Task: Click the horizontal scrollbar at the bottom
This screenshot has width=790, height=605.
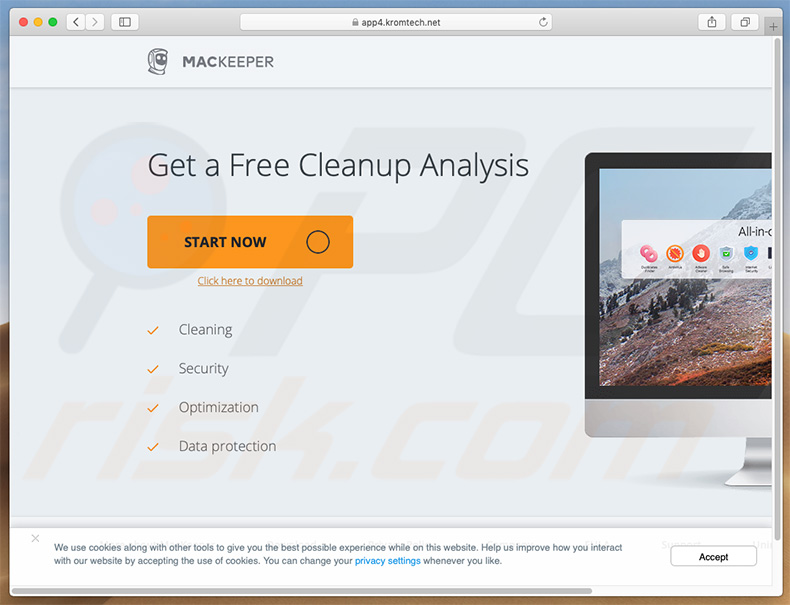Action: [301, 591]
